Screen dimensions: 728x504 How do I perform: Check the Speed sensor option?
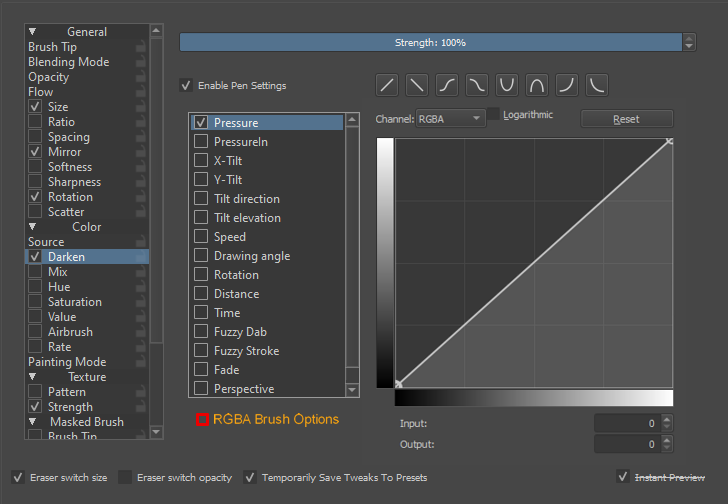201,237
